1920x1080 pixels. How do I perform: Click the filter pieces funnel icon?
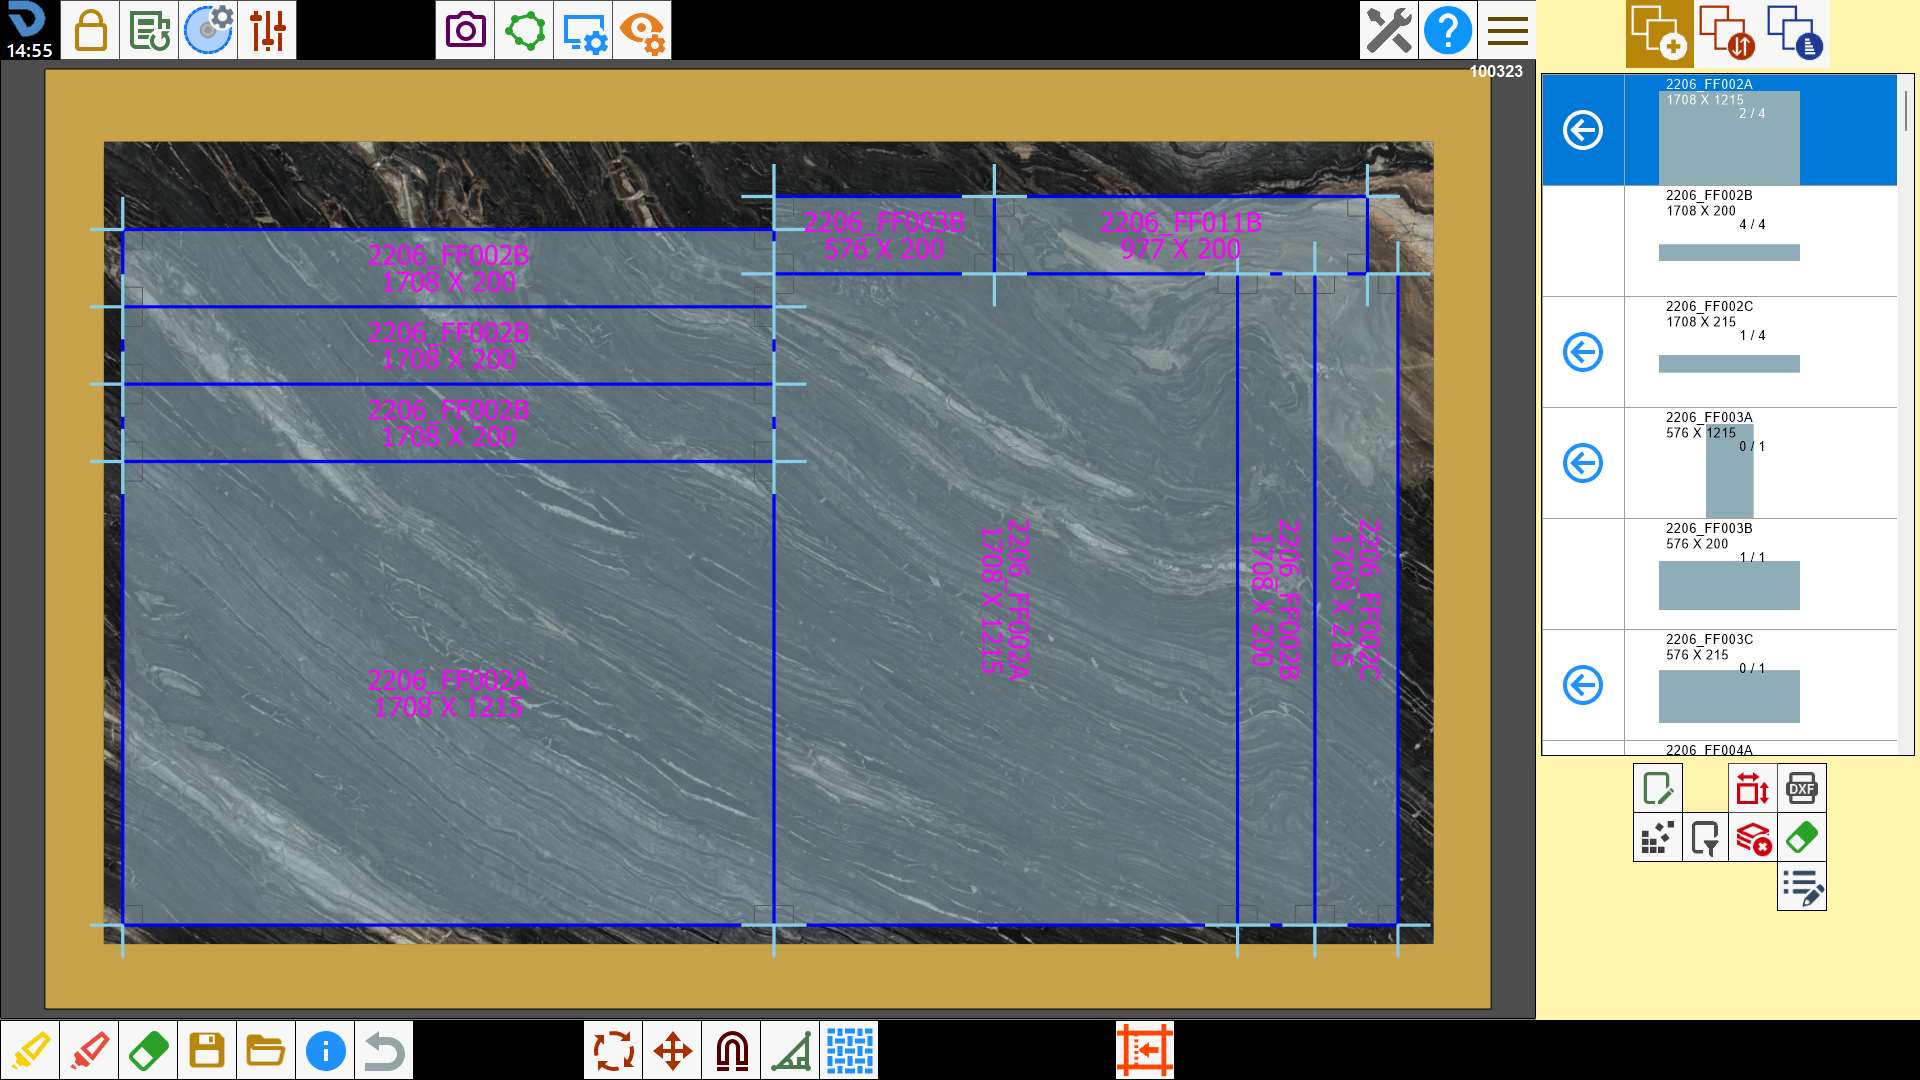click(1705, 837)
